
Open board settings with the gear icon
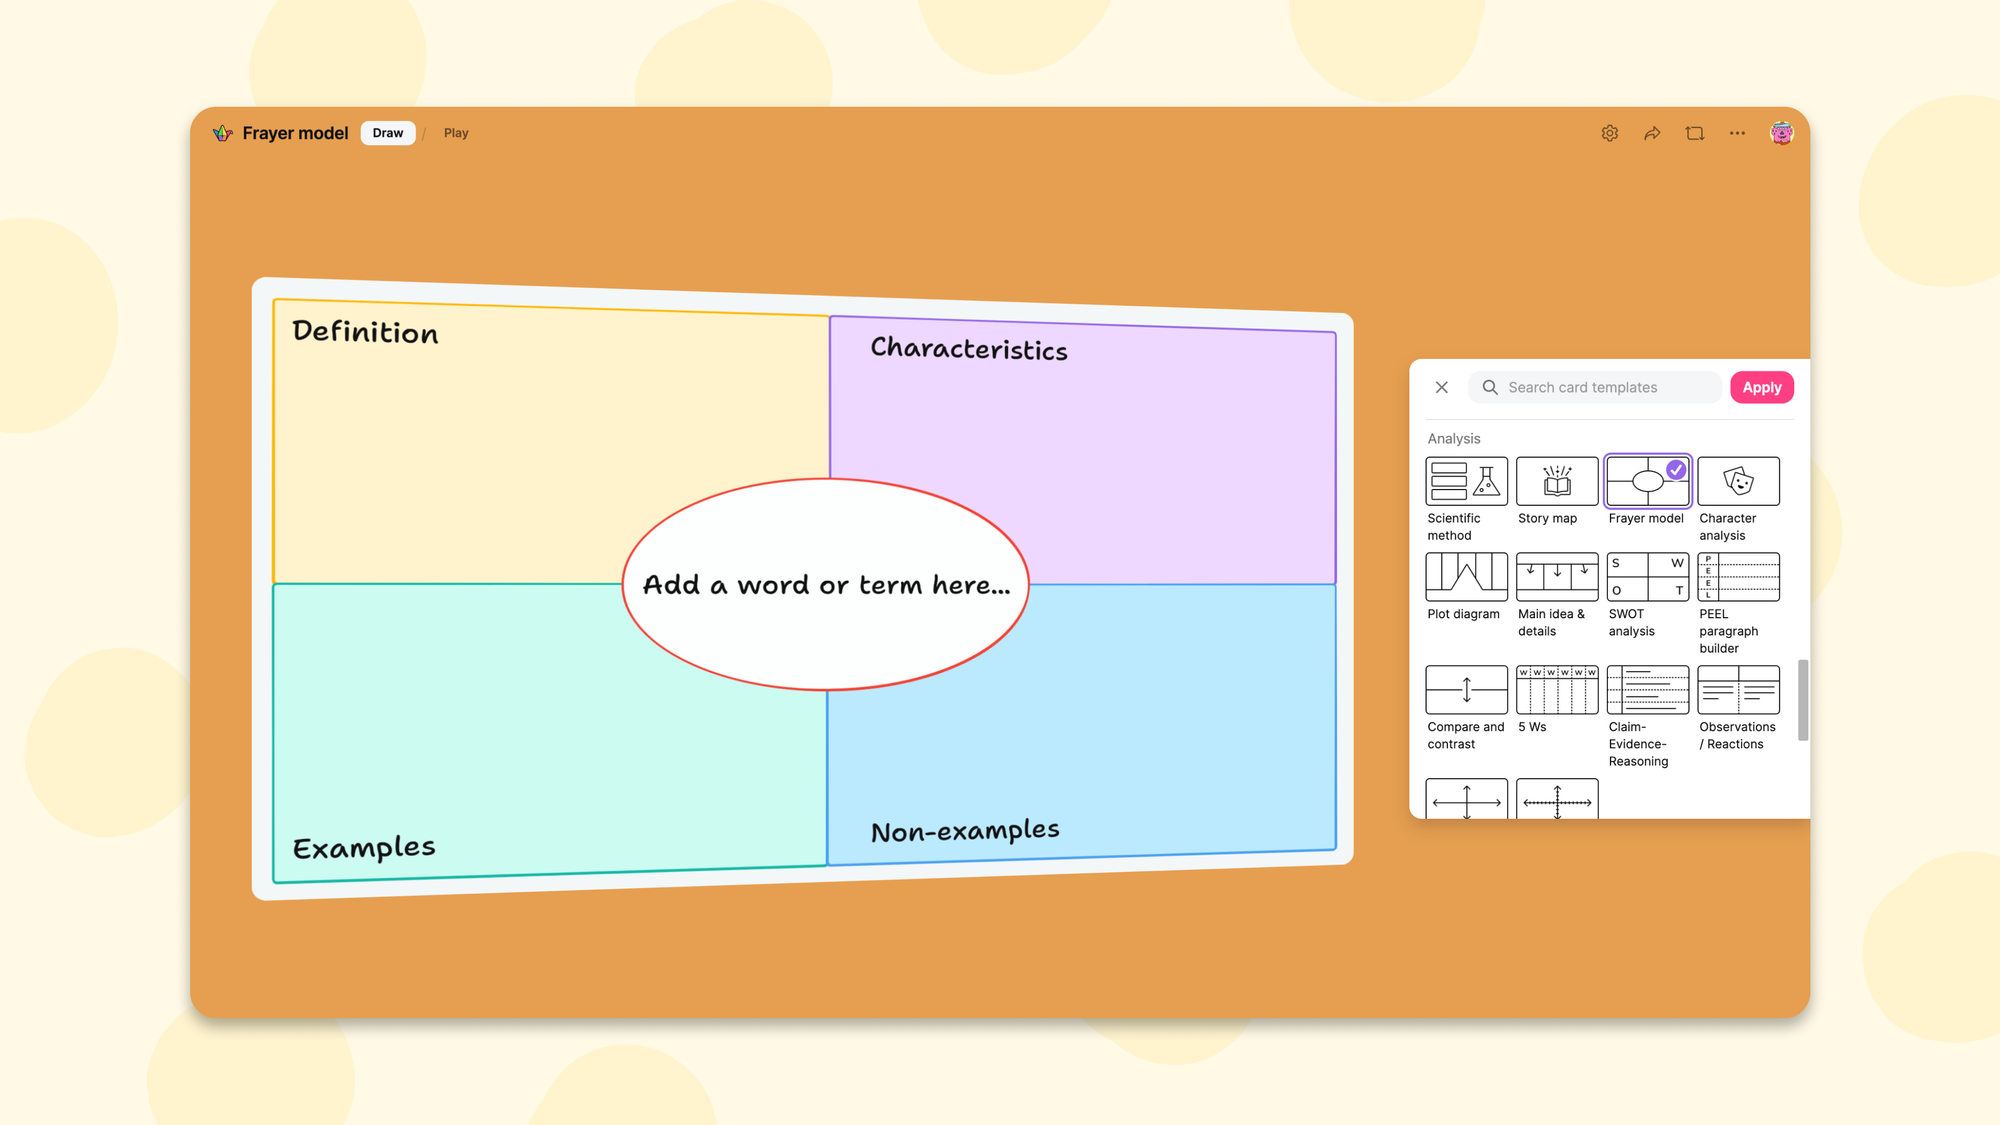click(1610, 133)
